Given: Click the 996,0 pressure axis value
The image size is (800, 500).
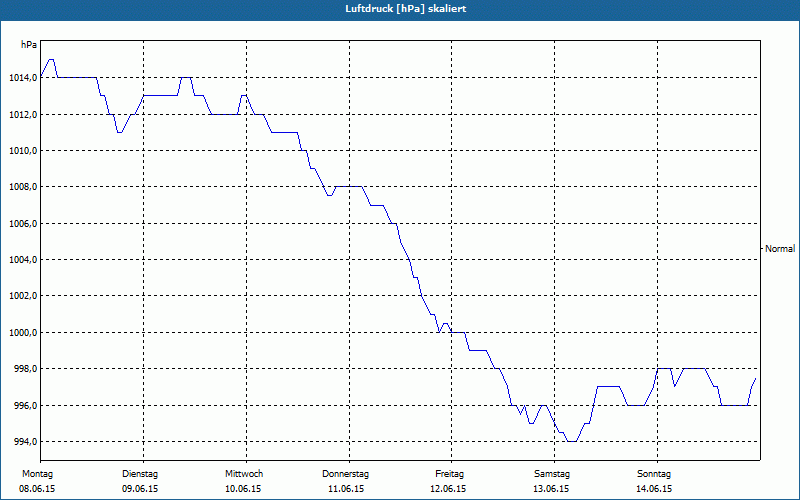Looking at the screenshot, I should (x=23, y=406).
